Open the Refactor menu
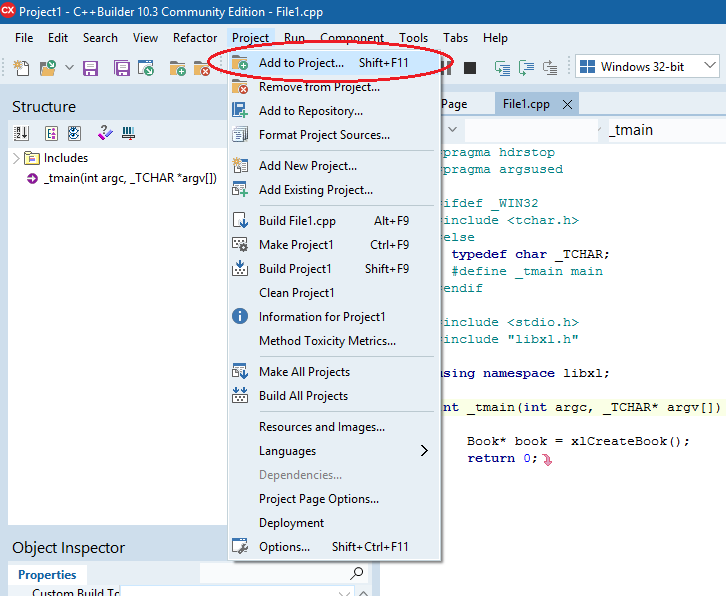Image resolution: width=726 pixels, height=596 pixels. (x=195, y=38)
